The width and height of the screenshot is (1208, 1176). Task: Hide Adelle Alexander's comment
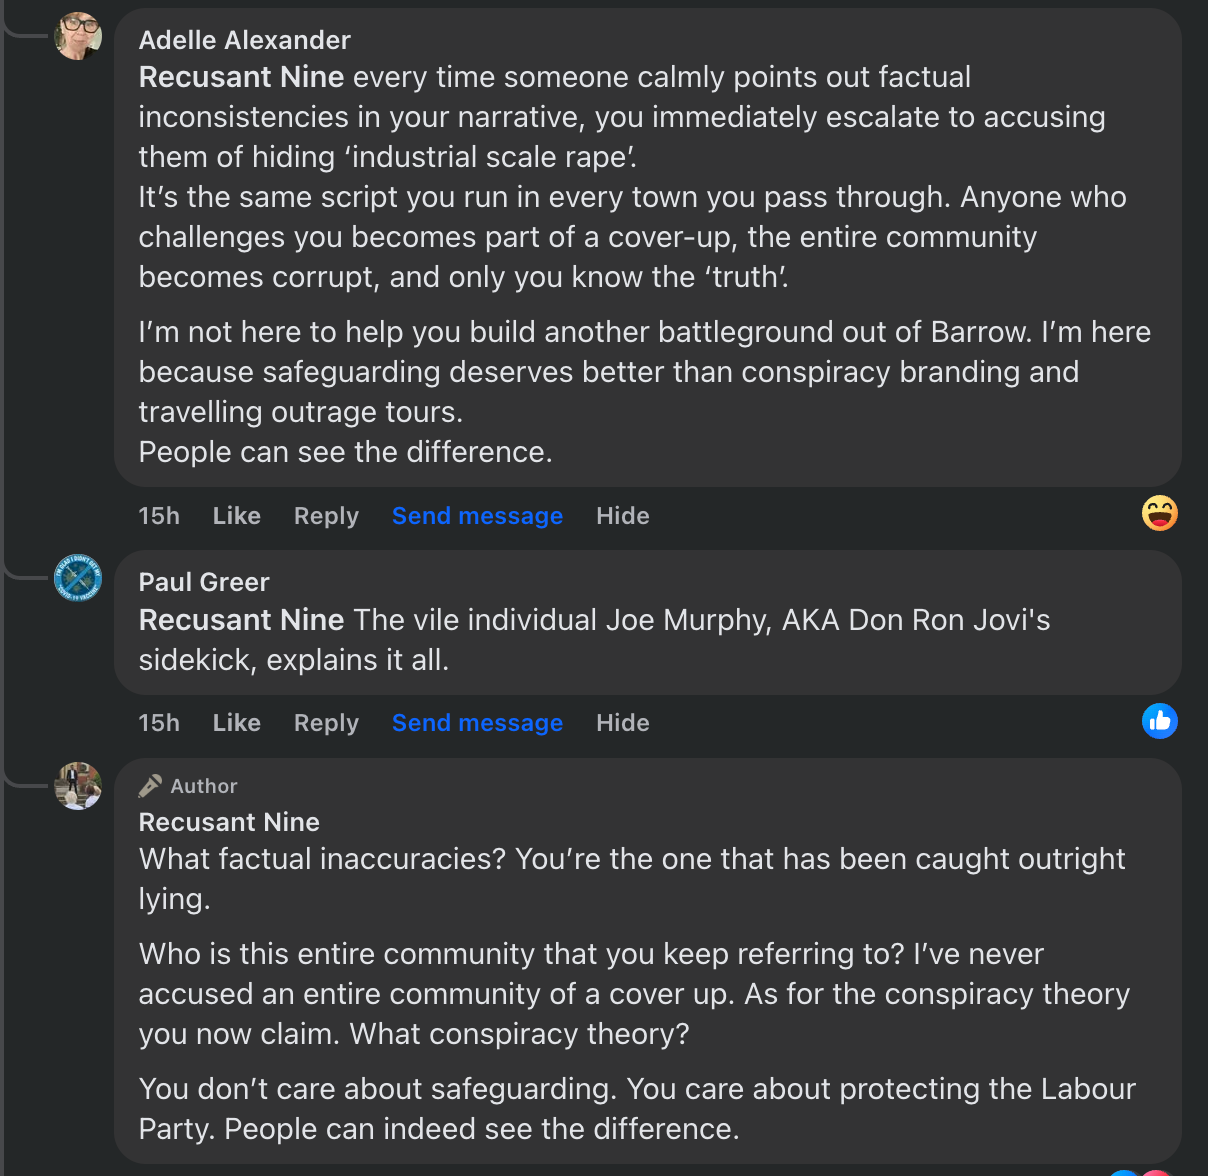[x=622, y=516]
